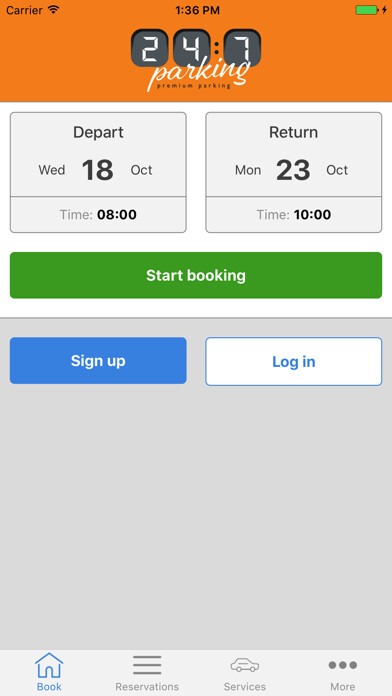
Task: Click the Sign up button
Action: [98, 360]
